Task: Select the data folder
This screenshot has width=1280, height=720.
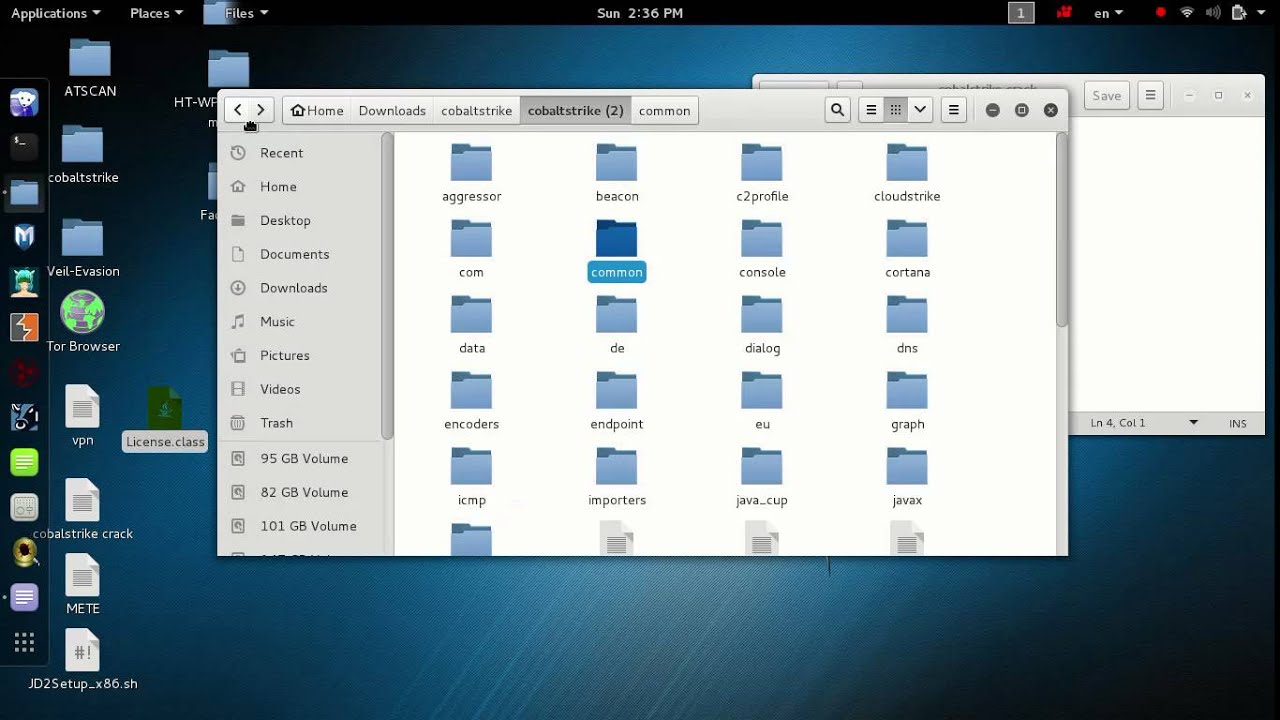Action: point(471,325)
